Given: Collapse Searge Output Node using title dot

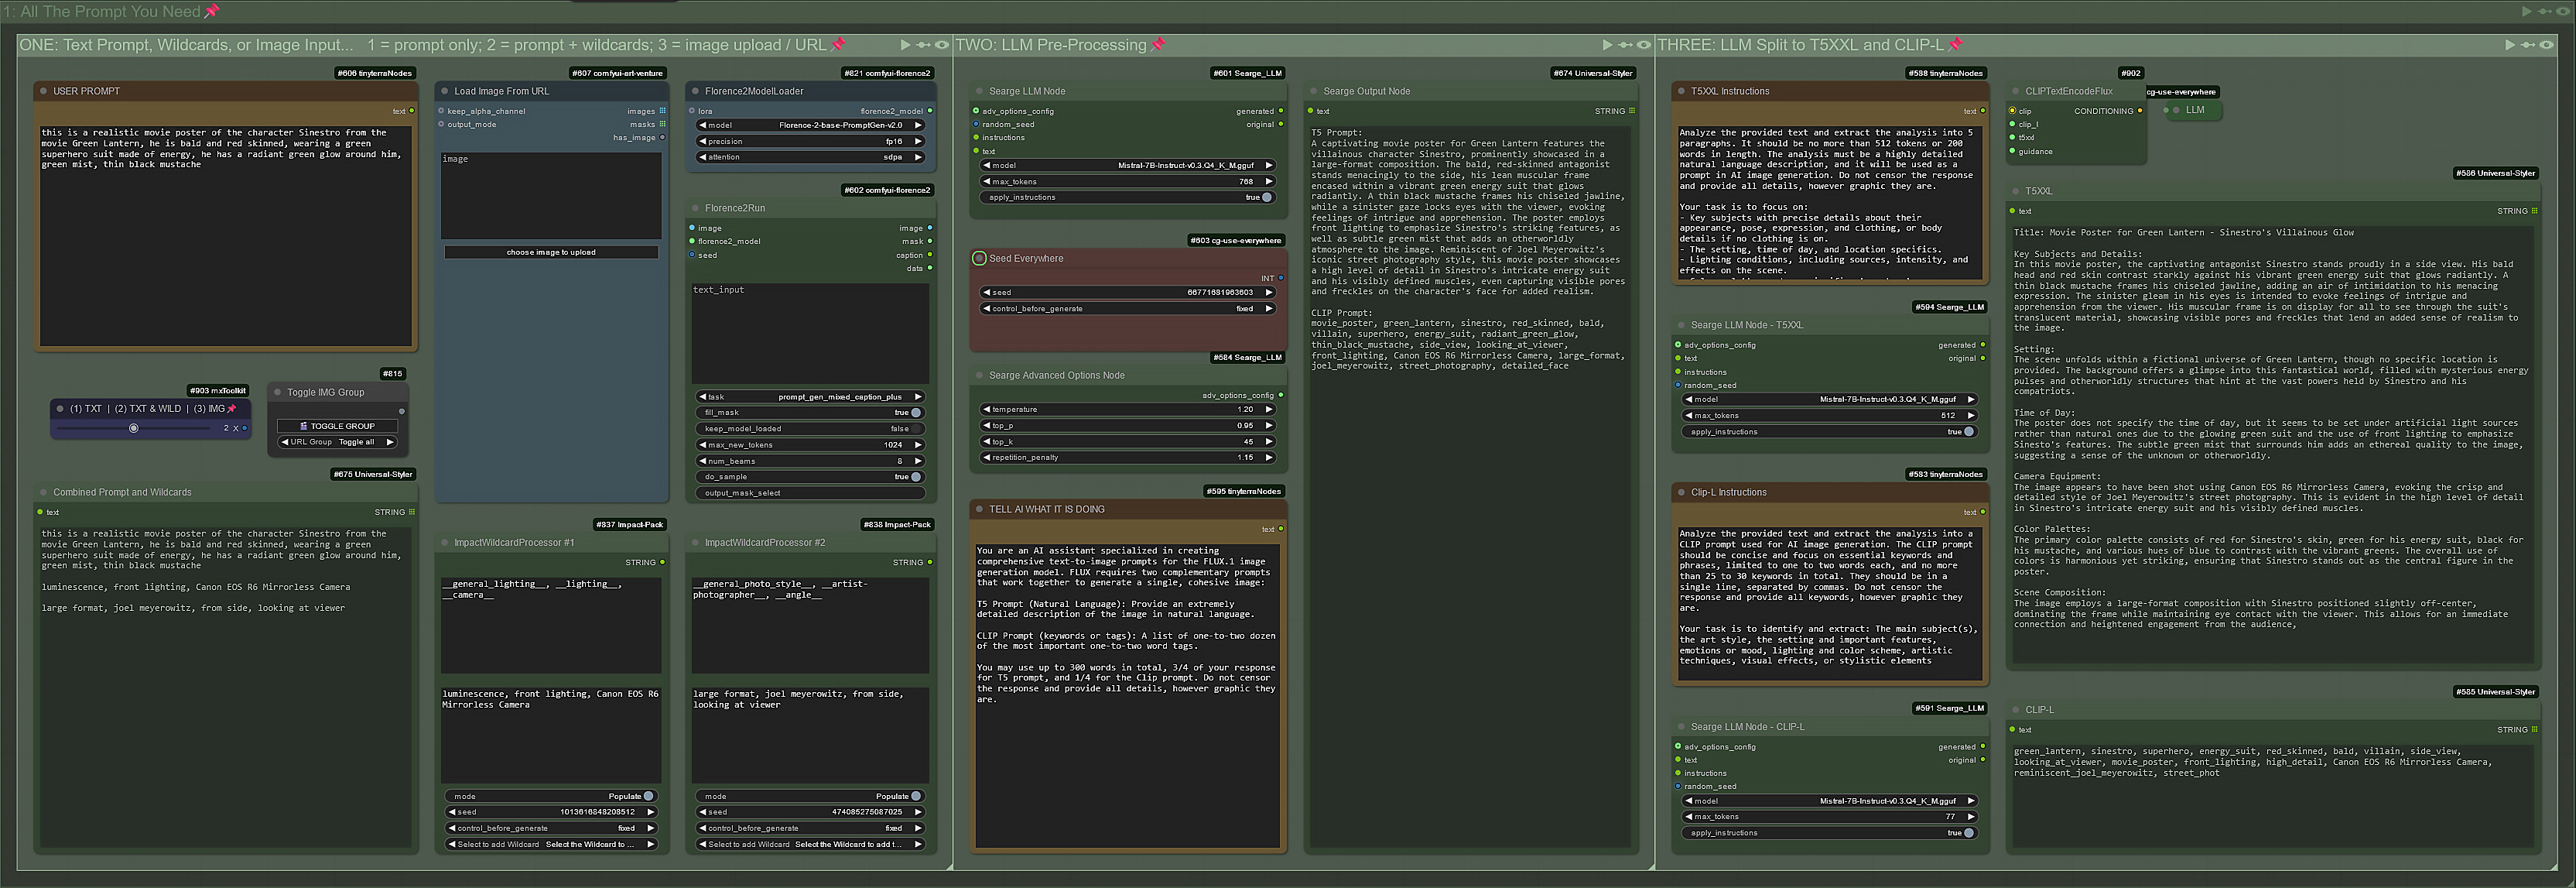Looking at the screenshot, I should [x=1314, y=91].
